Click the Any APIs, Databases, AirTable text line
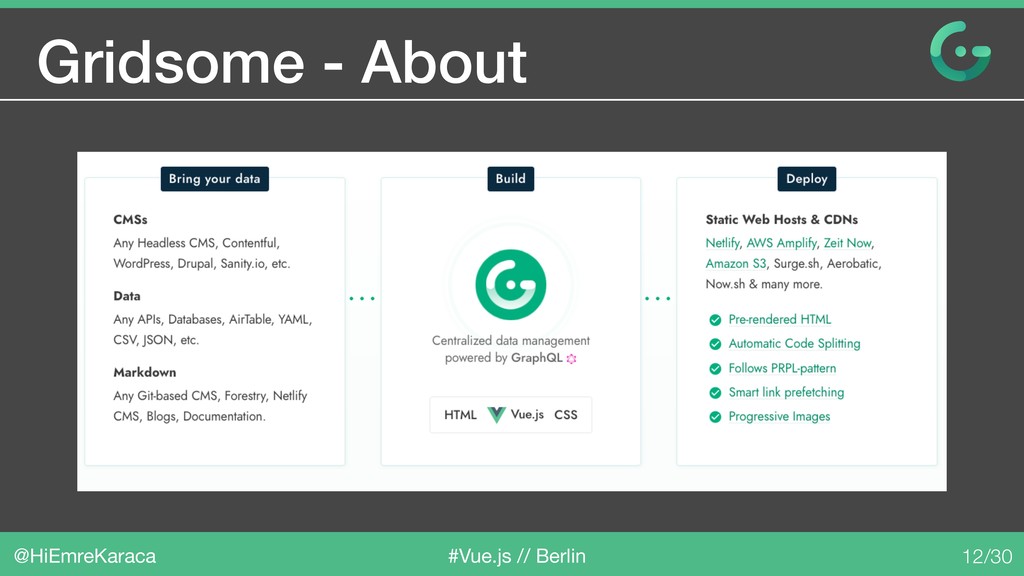This screenshot has width=1024, height=576. pyautogui.click(x=212, y=319)
